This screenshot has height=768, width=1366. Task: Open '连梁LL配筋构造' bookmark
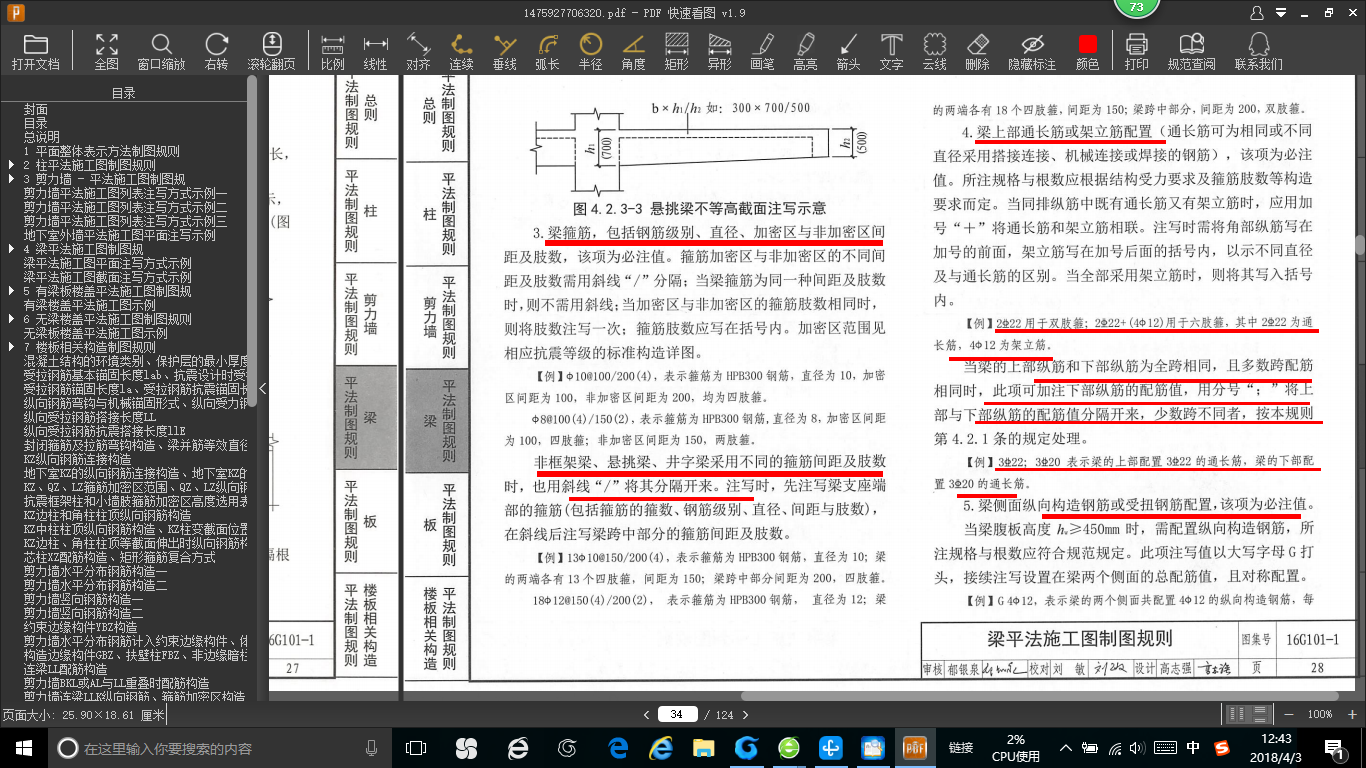coord(66,669)
